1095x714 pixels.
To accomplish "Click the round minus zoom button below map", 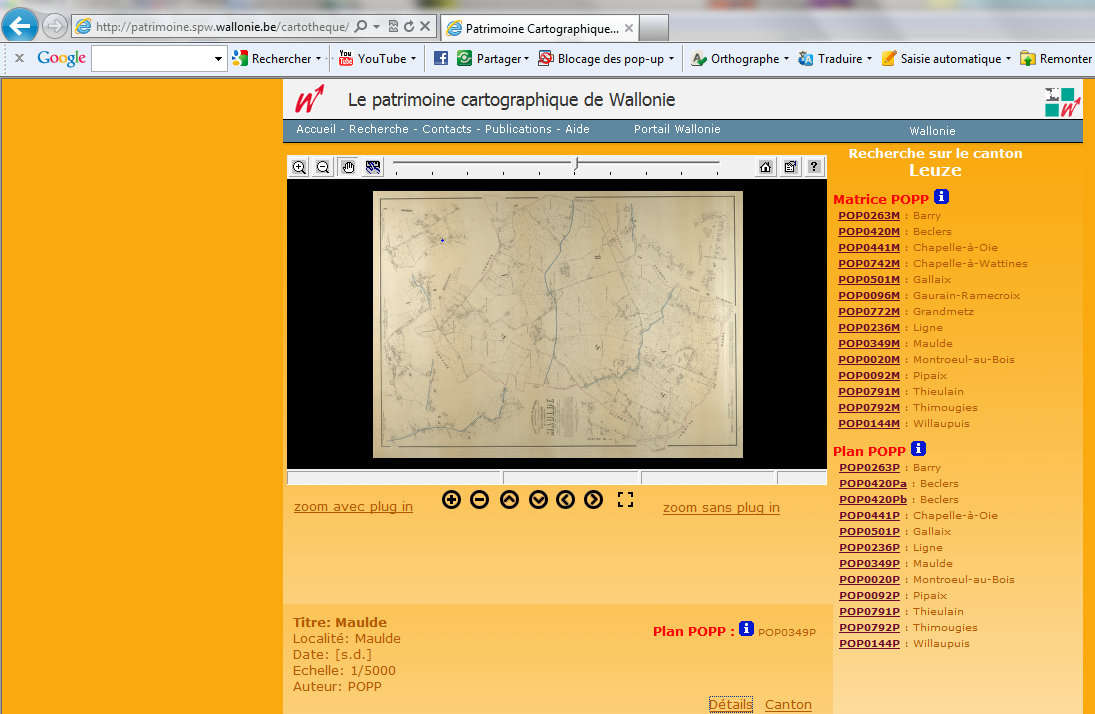I will click(479, 500).
